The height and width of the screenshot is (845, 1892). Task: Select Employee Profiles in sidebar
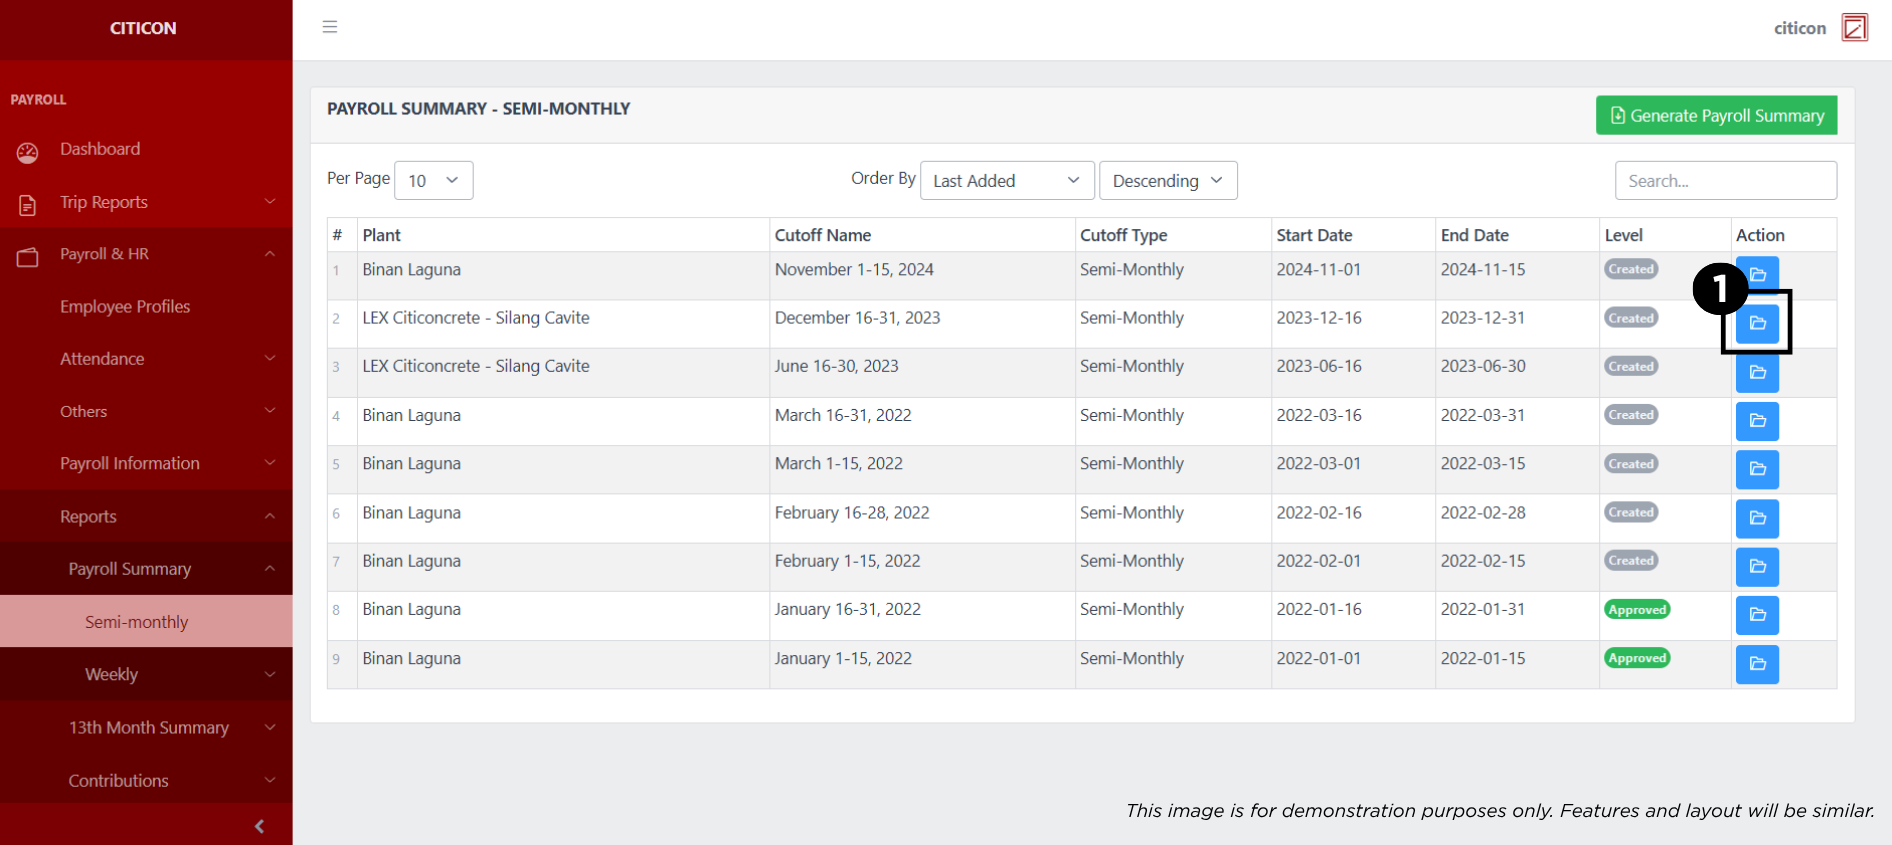125,307
